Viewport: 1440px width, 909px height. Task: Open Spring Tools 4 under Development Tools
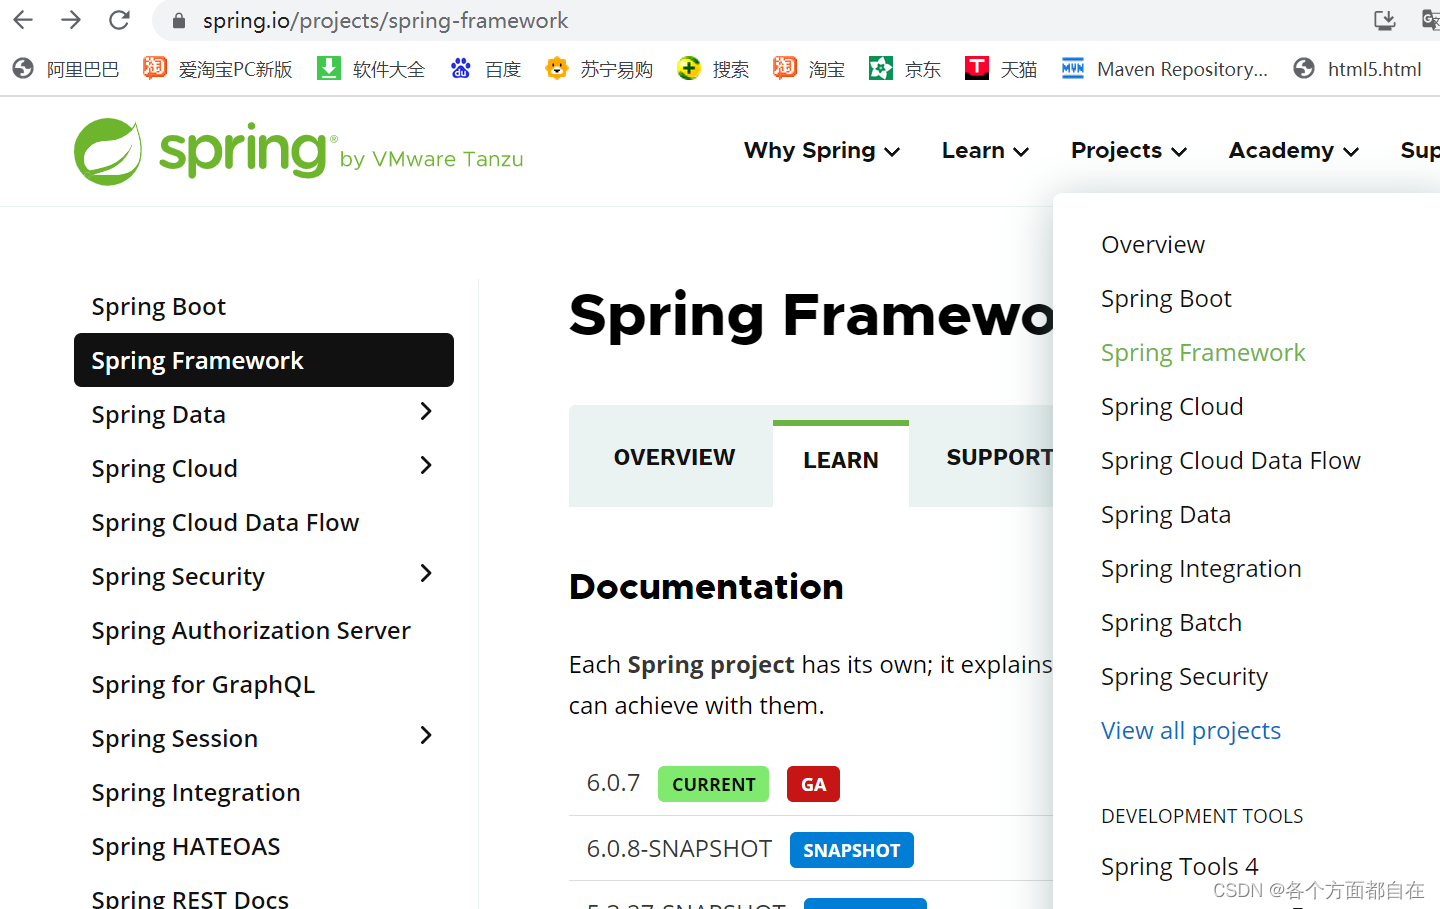1180,867
